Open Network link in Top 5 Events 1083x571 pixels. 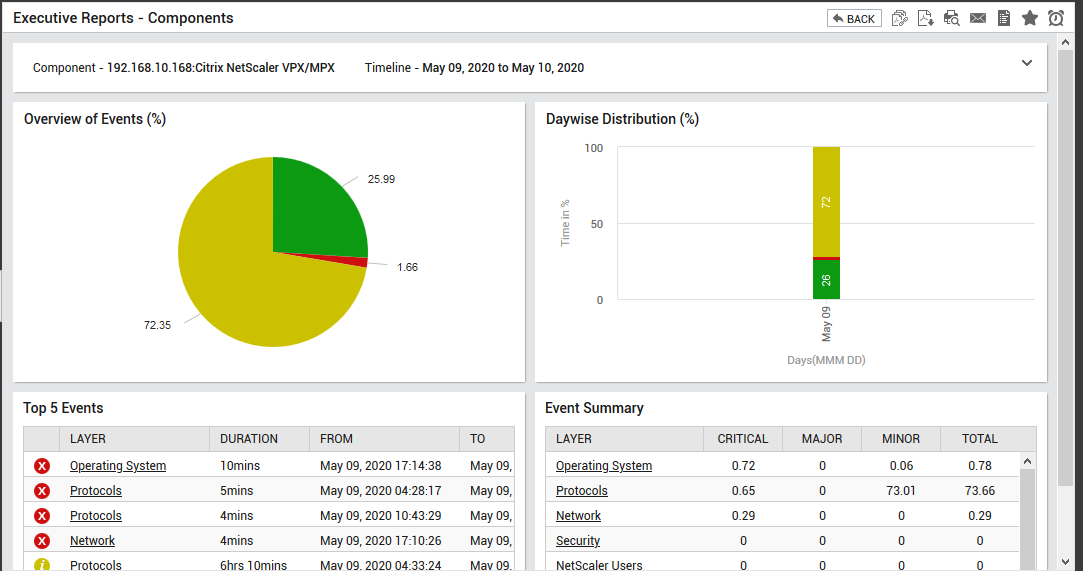pos(93,541)
